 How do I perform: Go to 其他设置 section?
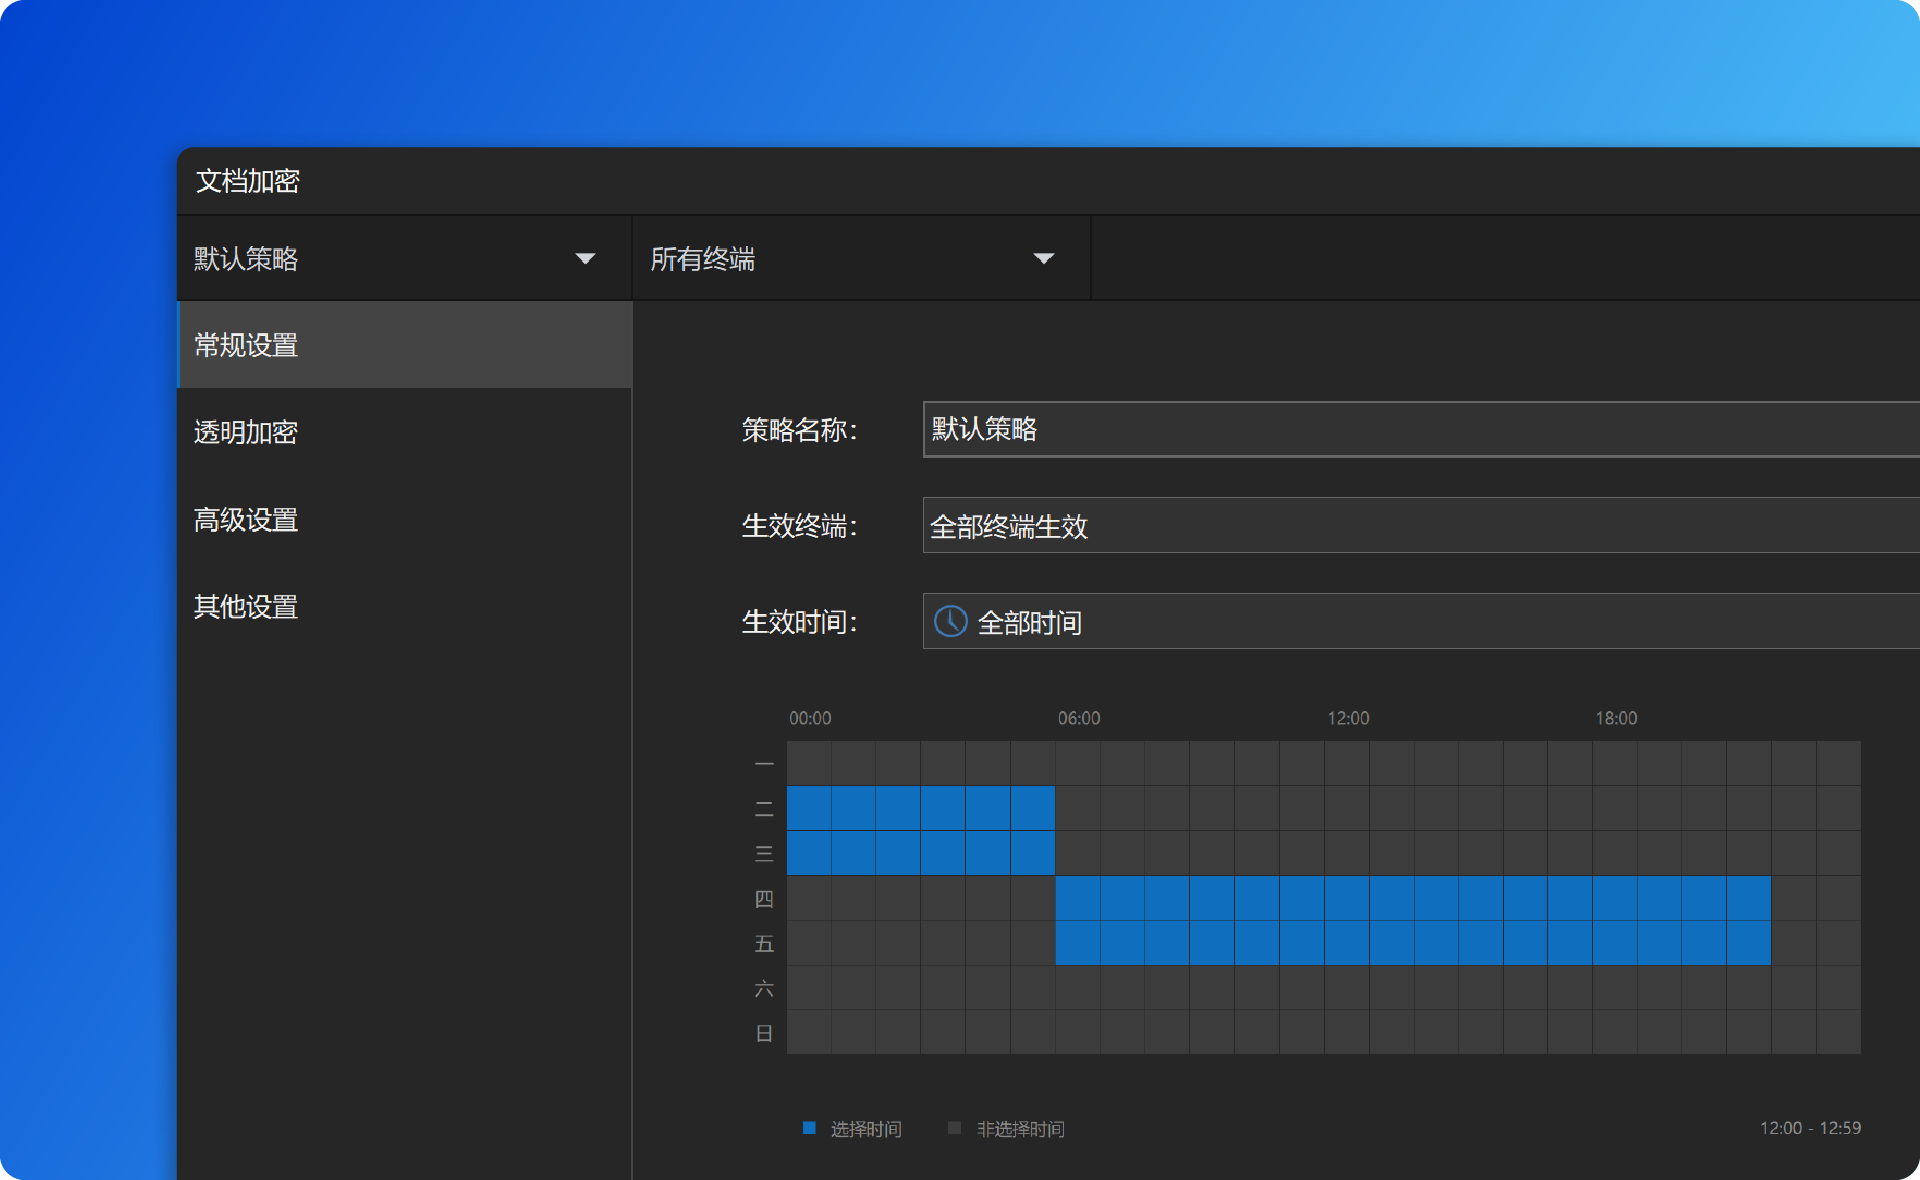(404, 607)
